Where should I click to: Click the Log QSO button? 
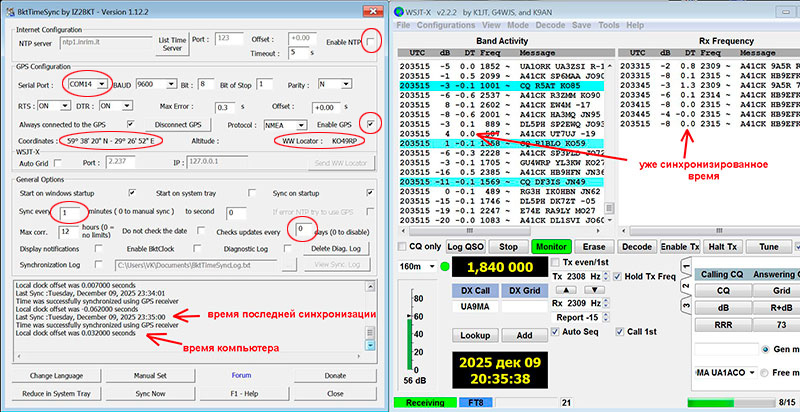point(465,246)
